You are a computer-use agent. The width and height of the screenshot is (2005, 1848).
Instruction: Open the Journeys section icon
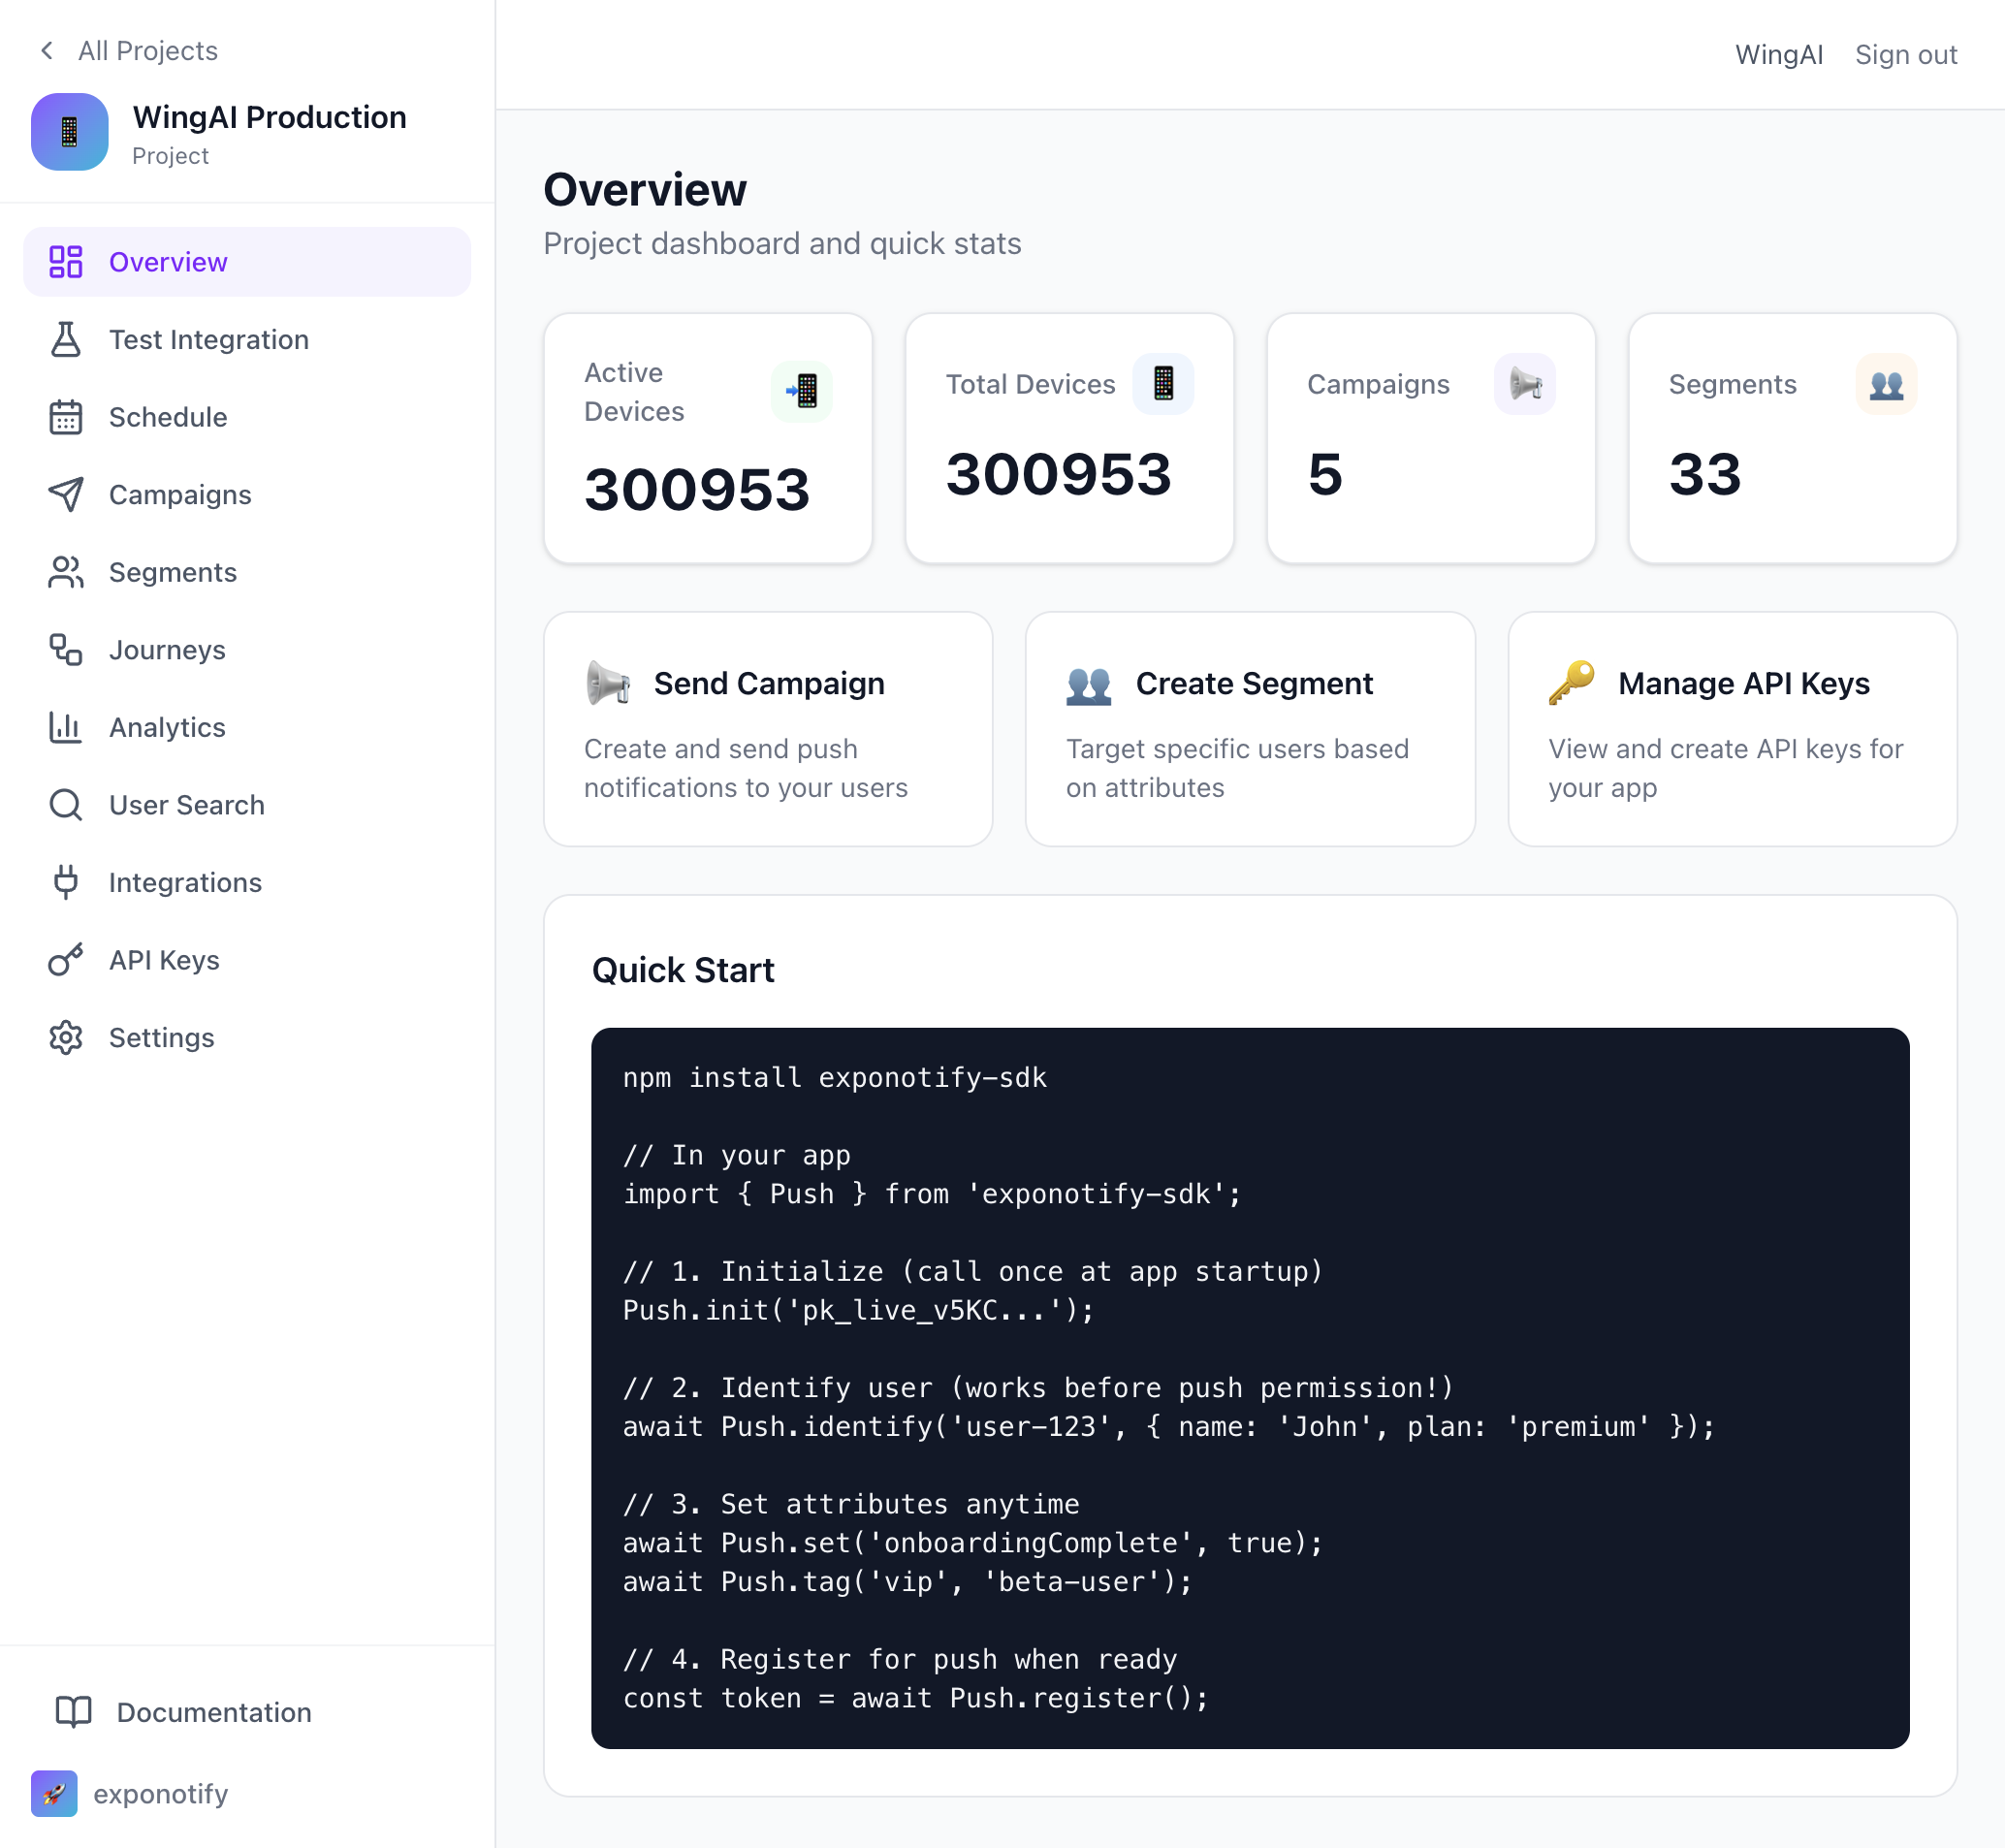pyautogui.click(x=65, y=649)
